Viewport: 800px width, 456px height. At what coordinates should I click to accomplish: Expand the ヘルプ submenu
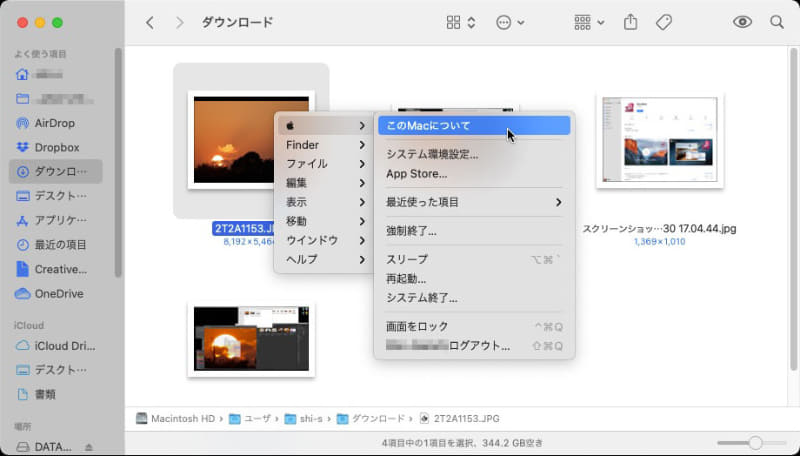[x=326, y=260]
